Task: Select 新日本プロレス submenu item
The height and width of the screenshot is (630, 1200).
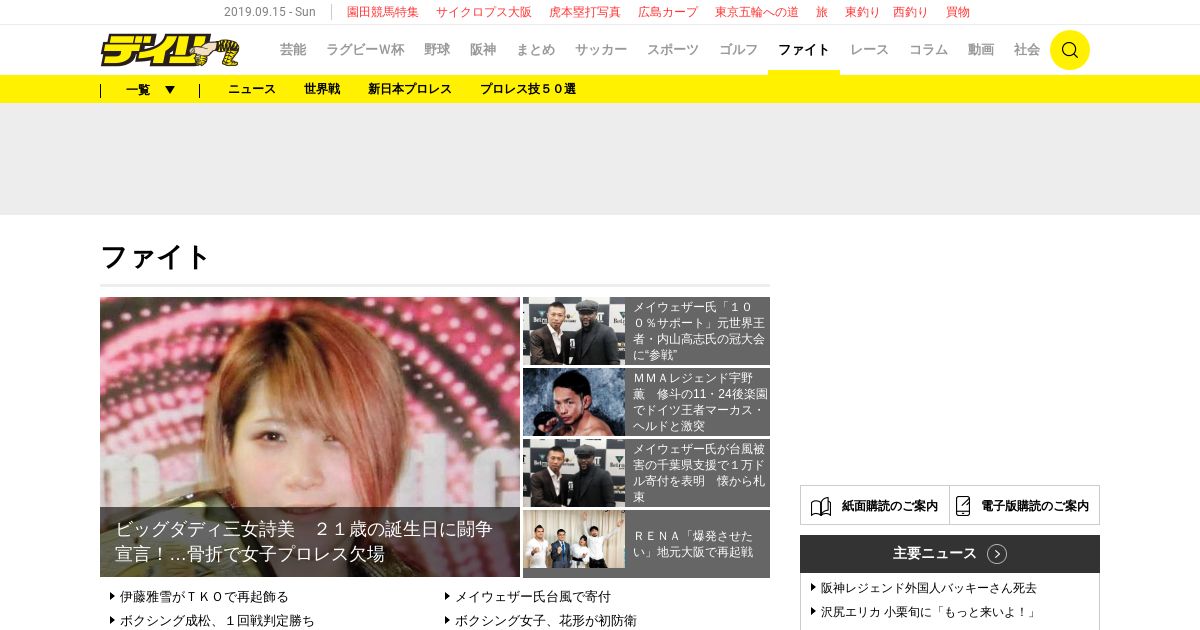Action: [x=410, y=89]
